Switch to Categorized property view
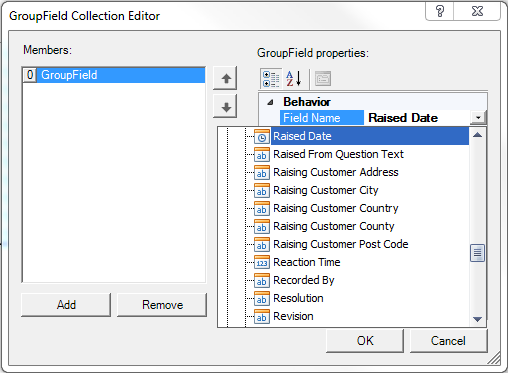Image resolution: width=508 pixels, height=373 pixels. 271,79
